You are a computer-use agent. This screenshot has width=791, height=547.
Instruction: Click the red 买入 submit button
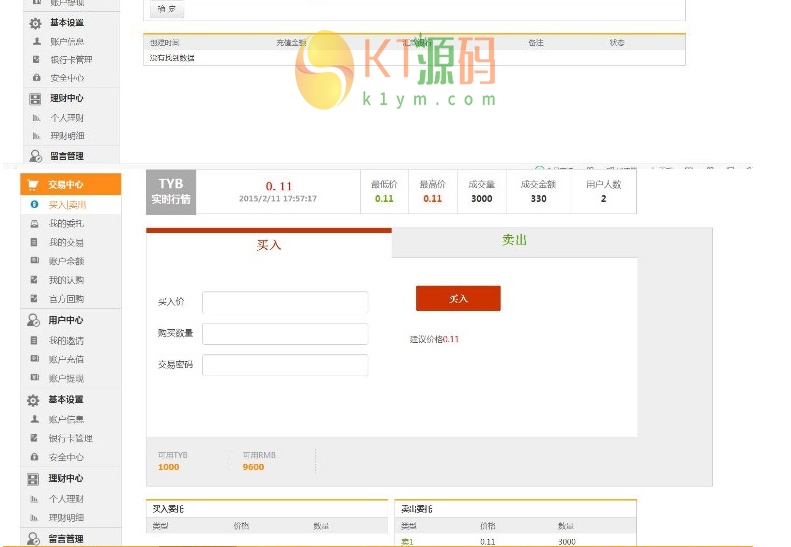pyautogui.click(x=458, y=298)
